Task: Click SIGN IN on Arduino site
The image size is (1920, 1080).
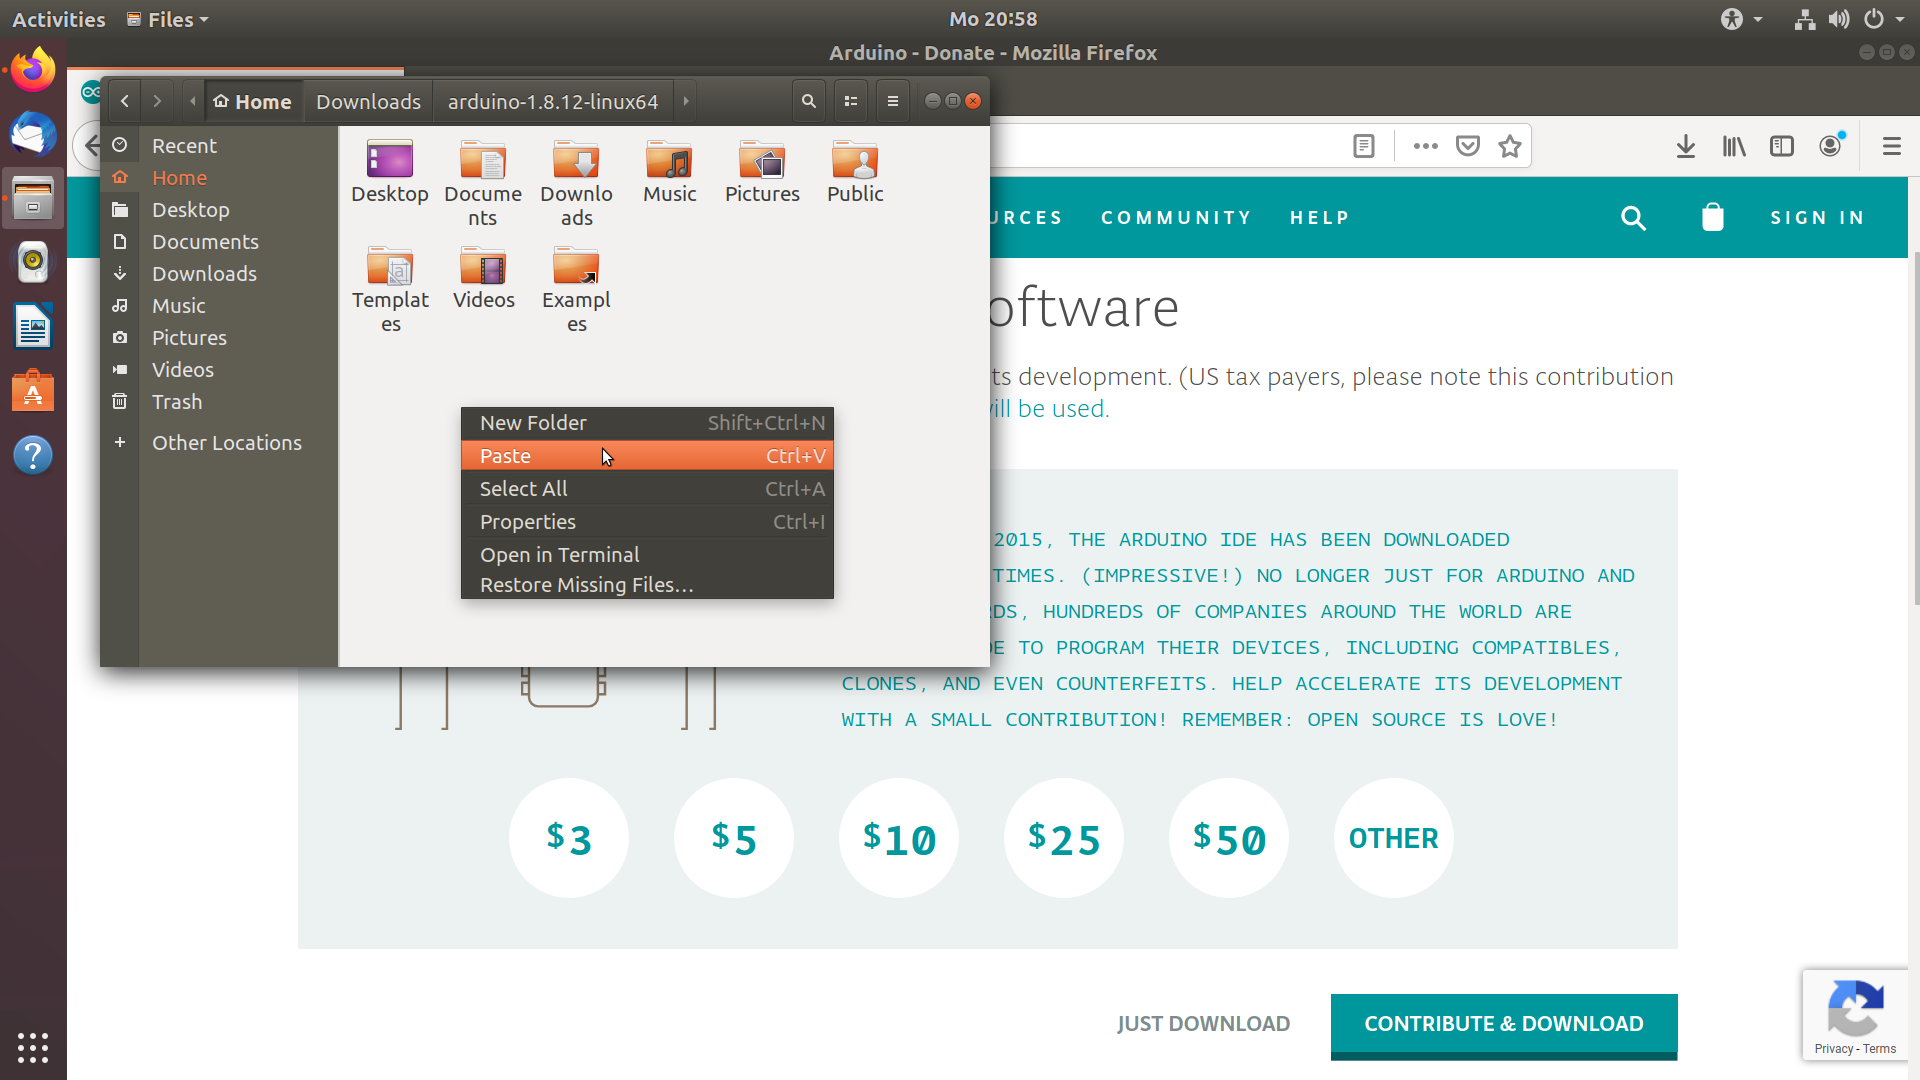Action: point(1817,217)
